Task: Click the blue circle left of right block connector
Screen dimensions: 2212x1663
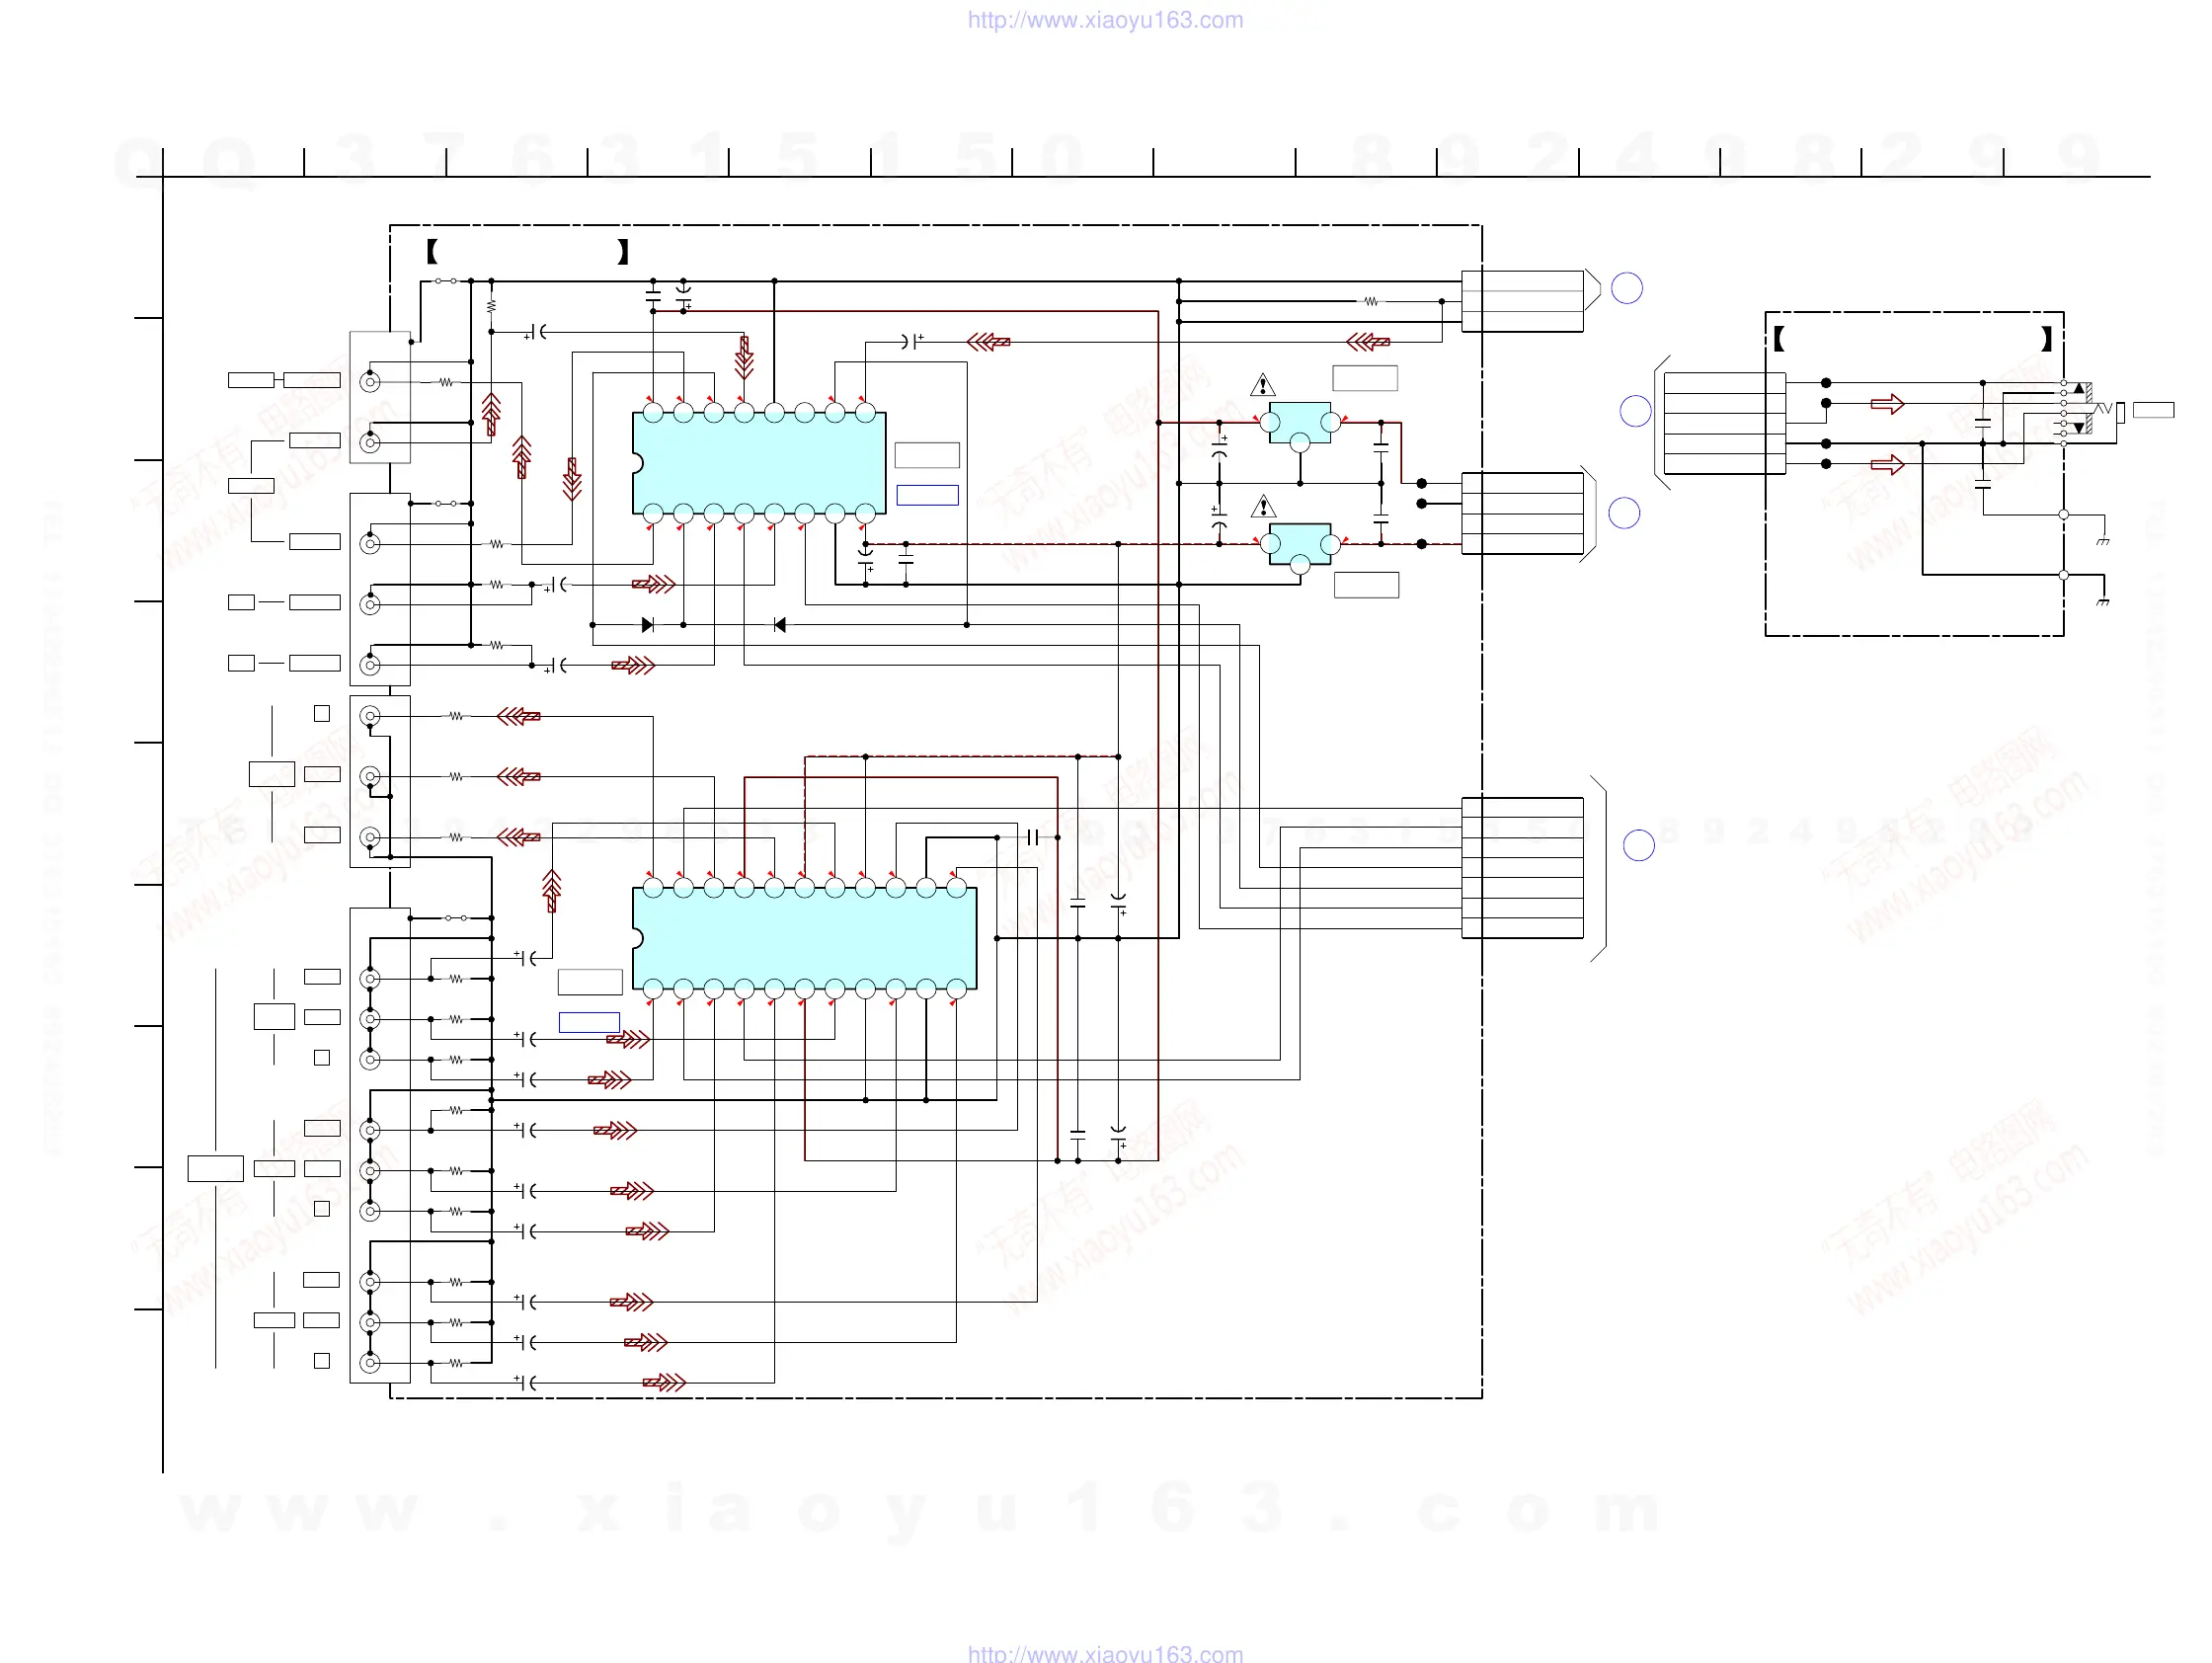Action: click(1635, 411)
